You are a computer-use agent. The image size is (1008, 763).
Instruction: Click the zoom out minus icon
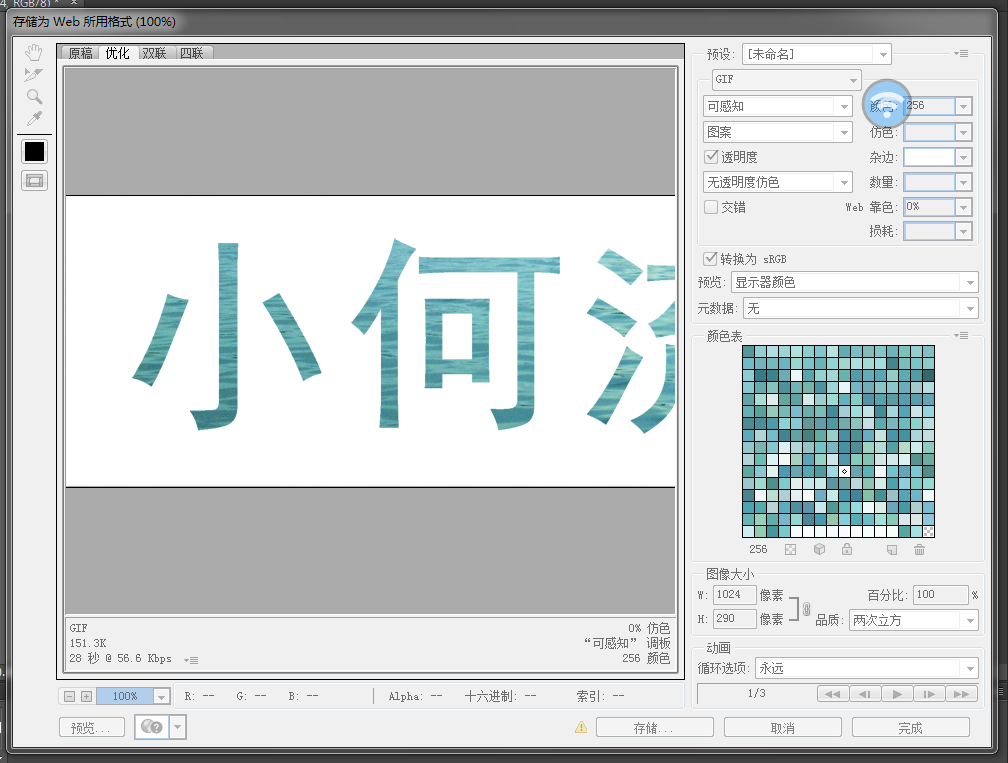click(69, 696)
